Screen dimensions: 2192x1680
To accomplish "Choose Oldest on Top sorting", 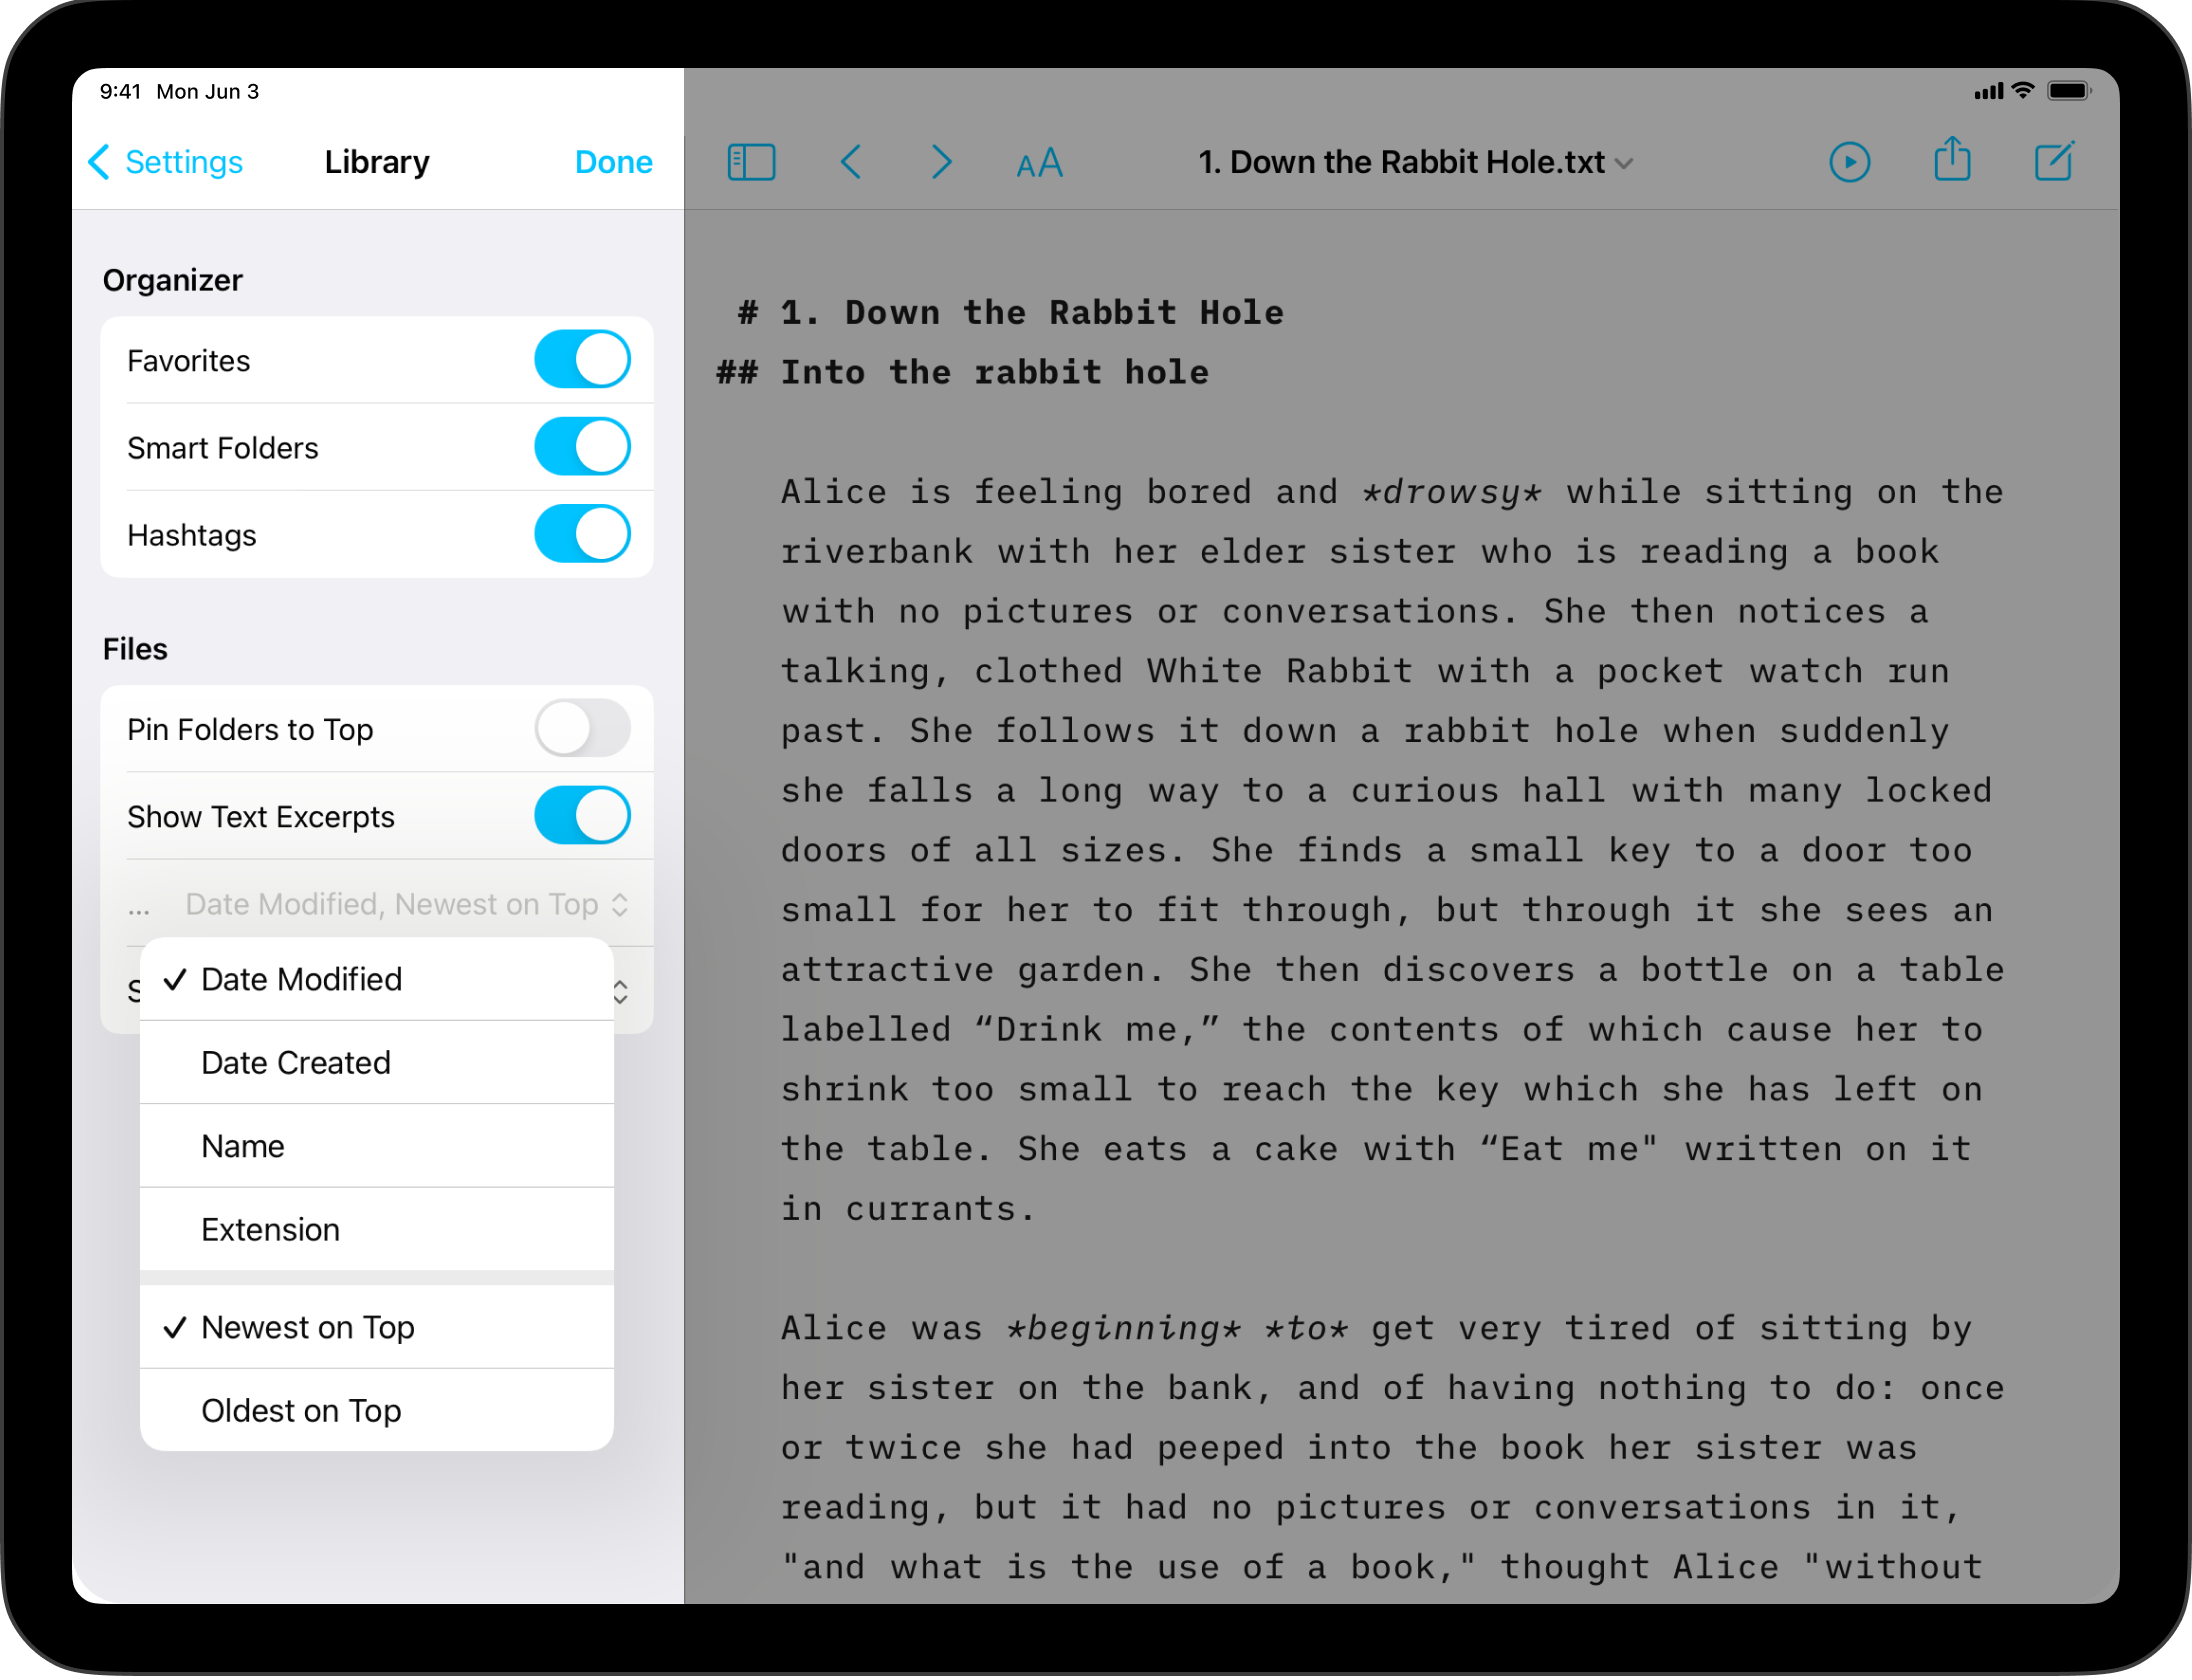I will click(x=301, y=1409).
